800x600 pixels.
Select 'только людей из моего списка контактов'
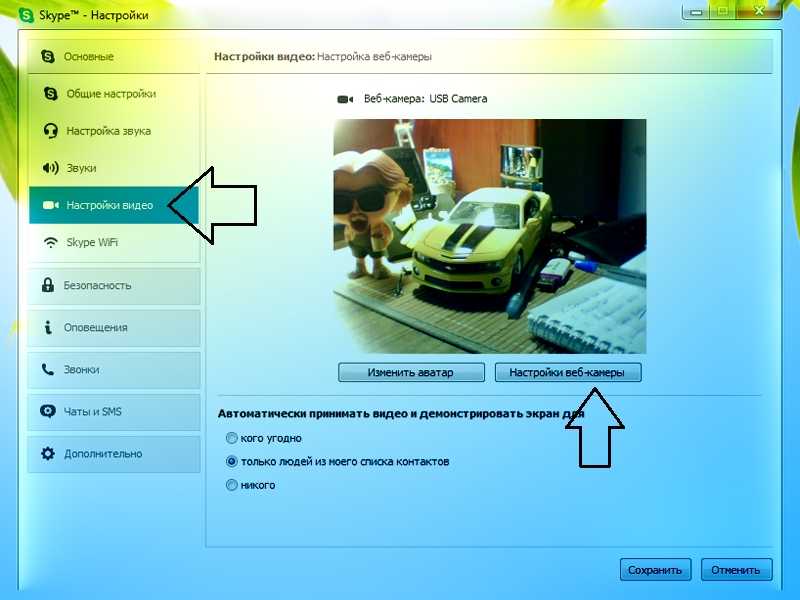(232, 461)
